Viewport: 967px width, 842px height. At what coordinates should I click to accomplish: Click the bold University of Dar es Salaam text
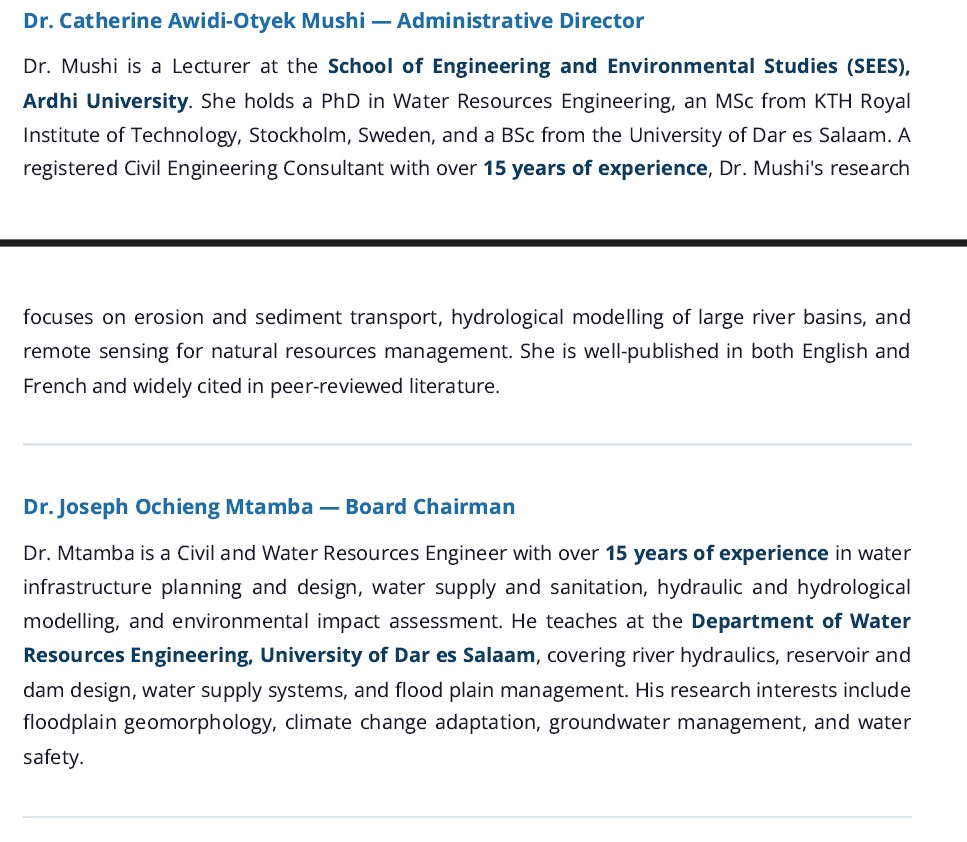397,655
